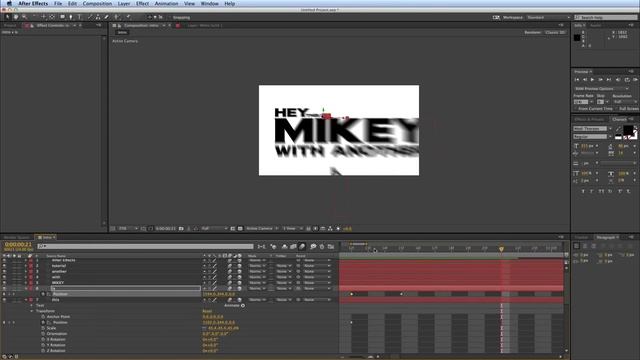Hide the 'tutorial' layer with its eye icon
640x360 pixels.
pos(4,266)
